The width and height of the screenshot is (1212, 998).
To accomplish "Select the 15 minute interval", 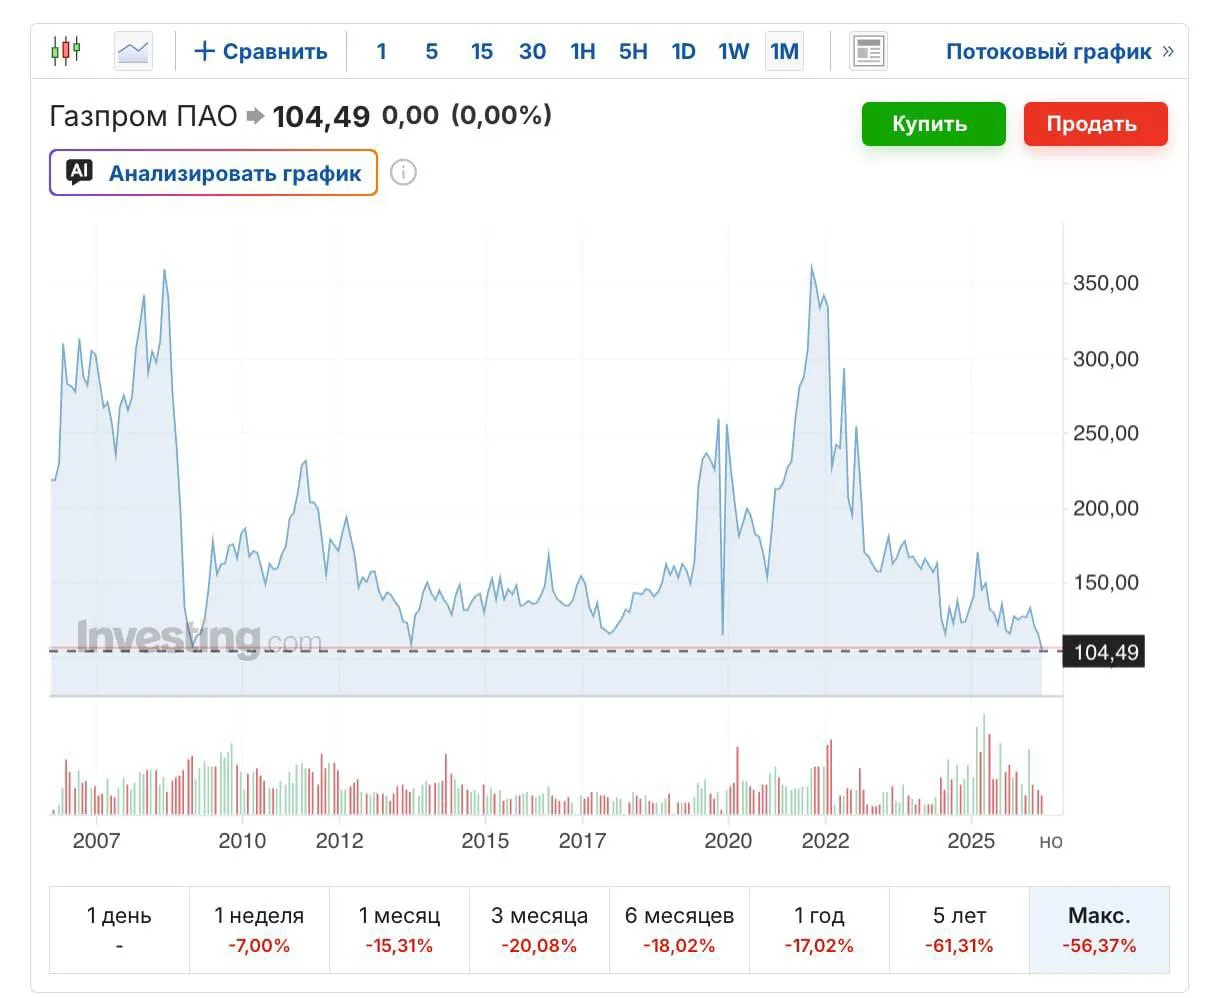I will pos(482,51).
